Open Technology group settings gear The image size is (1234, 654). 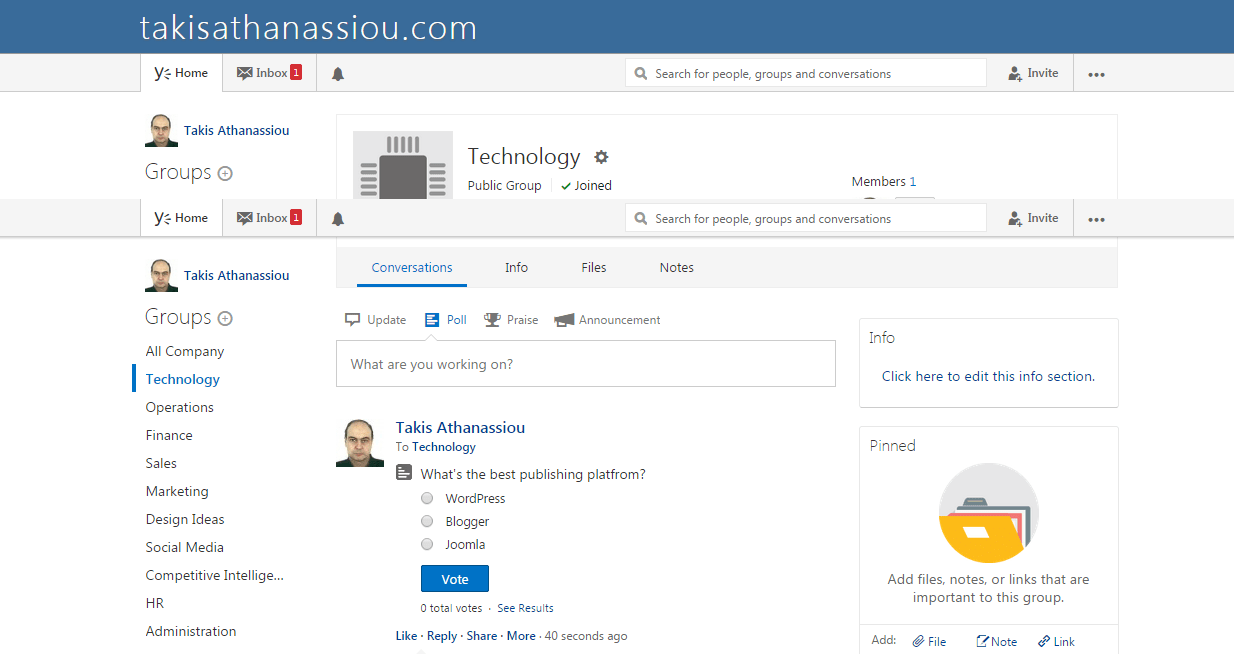(x=601, y=157)
